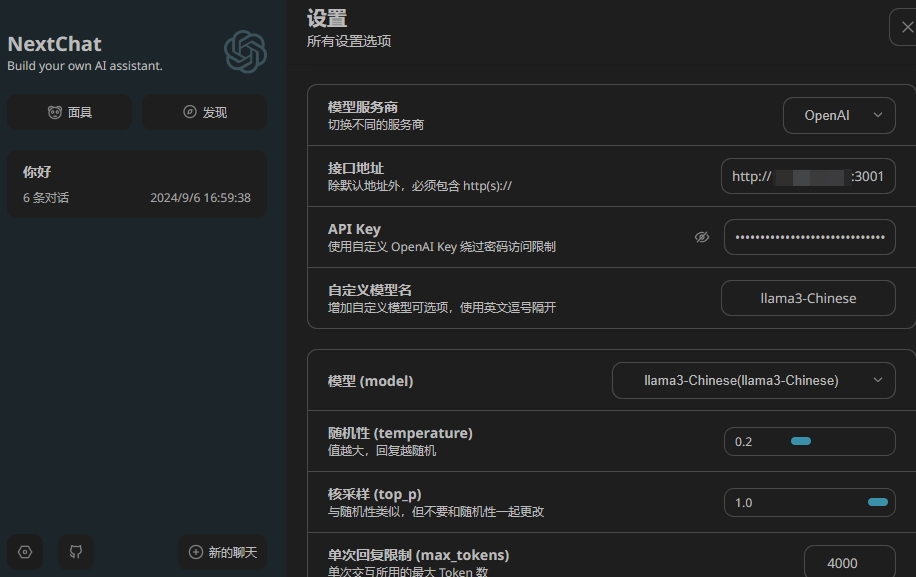
Task: Open the 模型 (model) llama3-Chinese dropdown
Action: click(753, 380)
